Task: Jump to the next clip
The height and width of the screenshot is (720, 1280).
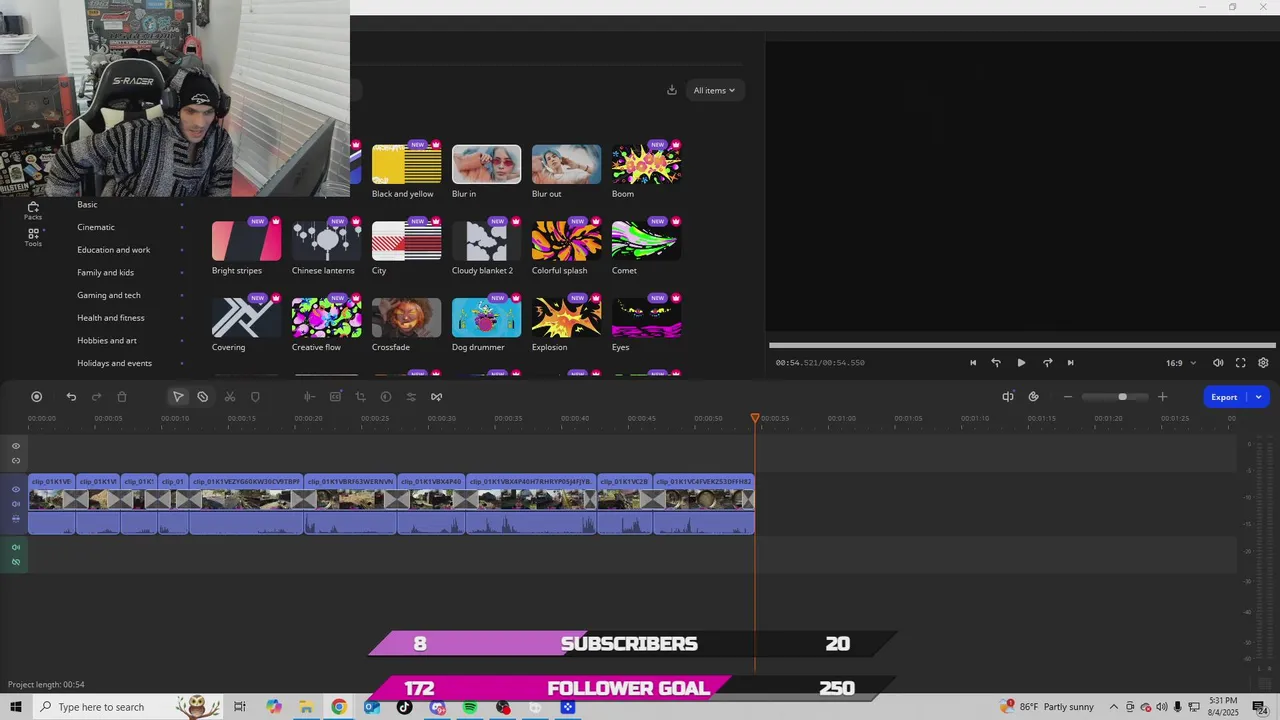Action: coord(1070,363)
